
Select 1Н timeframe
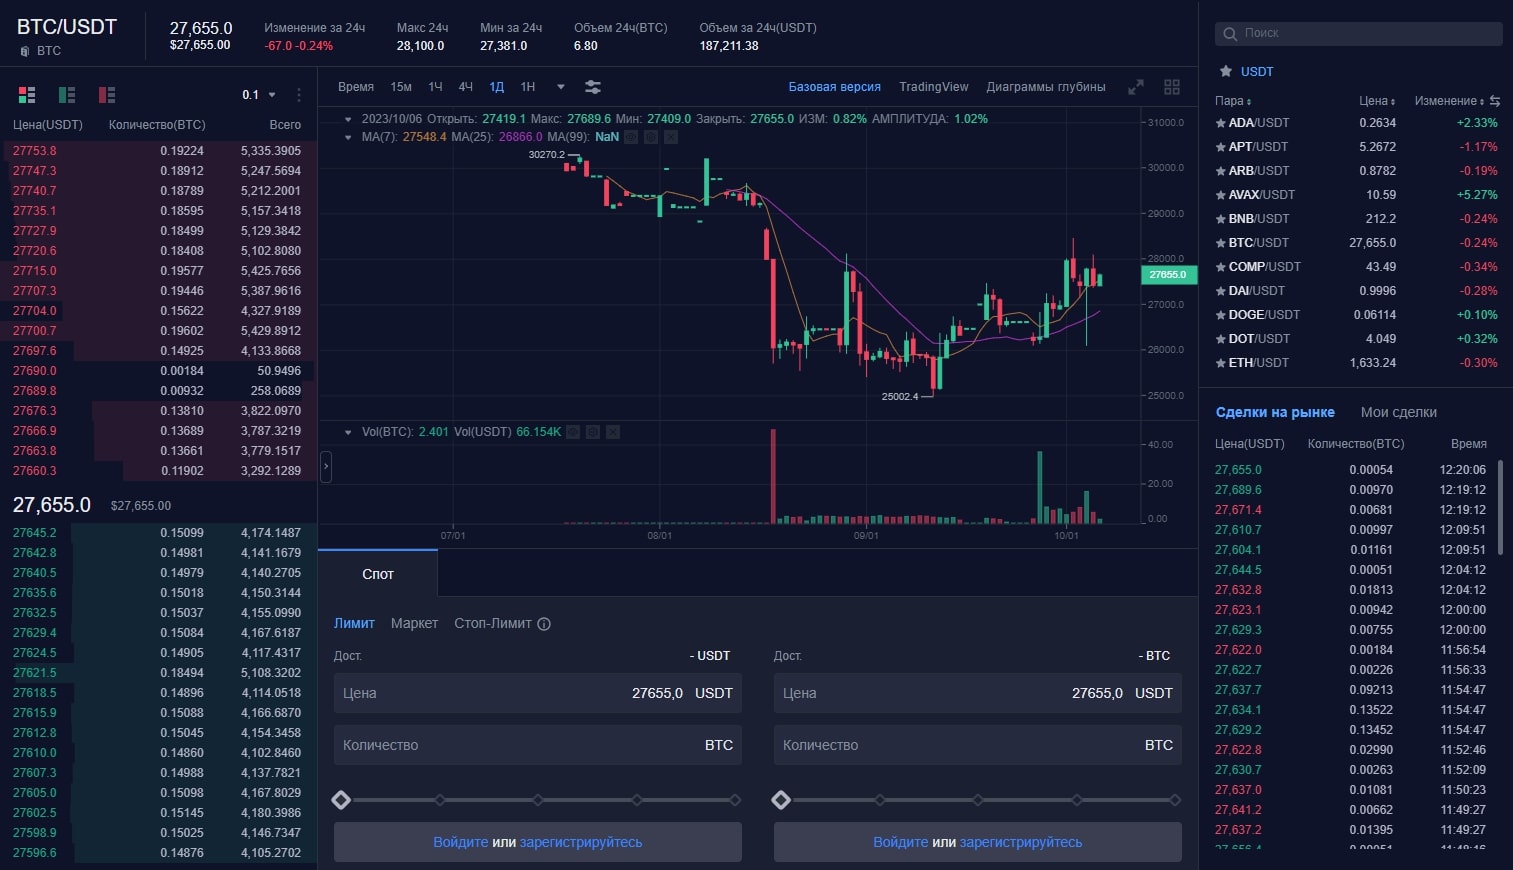click(528, 87)
